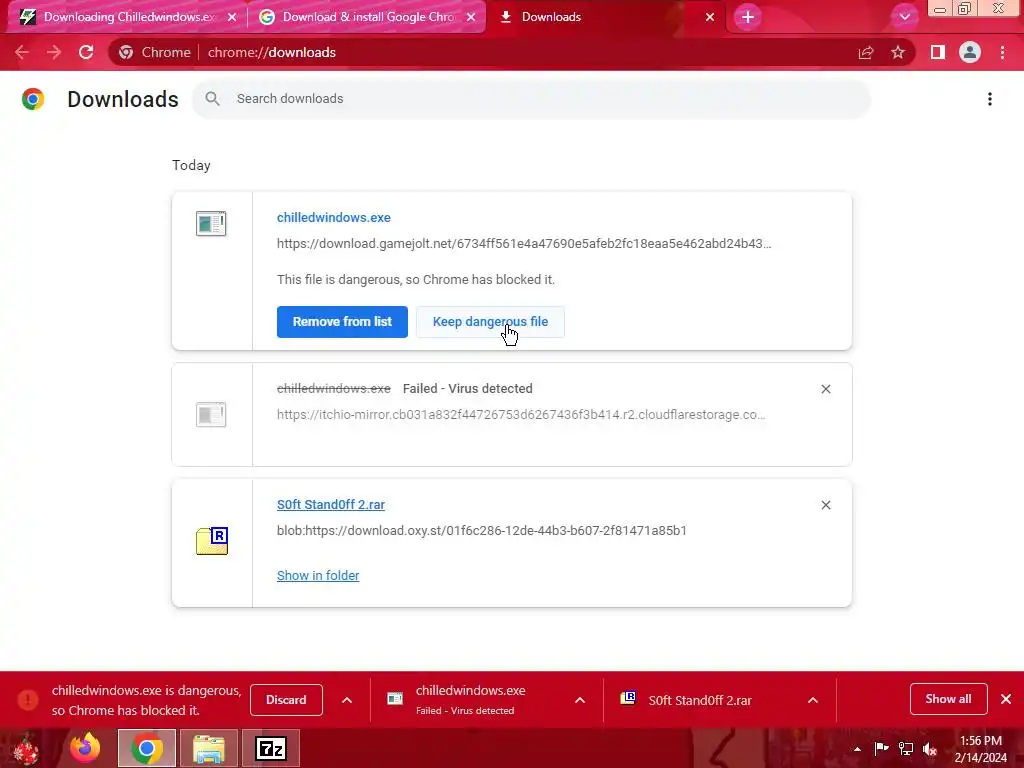Close the download bar
Image resolution: width=1024 pixels, height=768 pixels.
click(1006, 699)
